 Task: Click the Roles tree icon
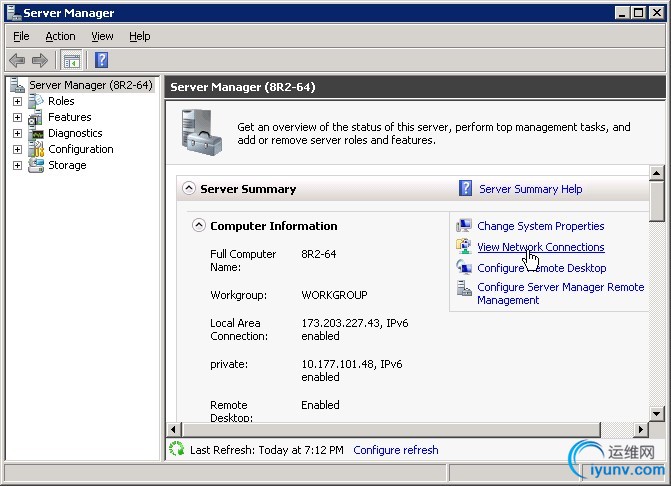(36, 101)
